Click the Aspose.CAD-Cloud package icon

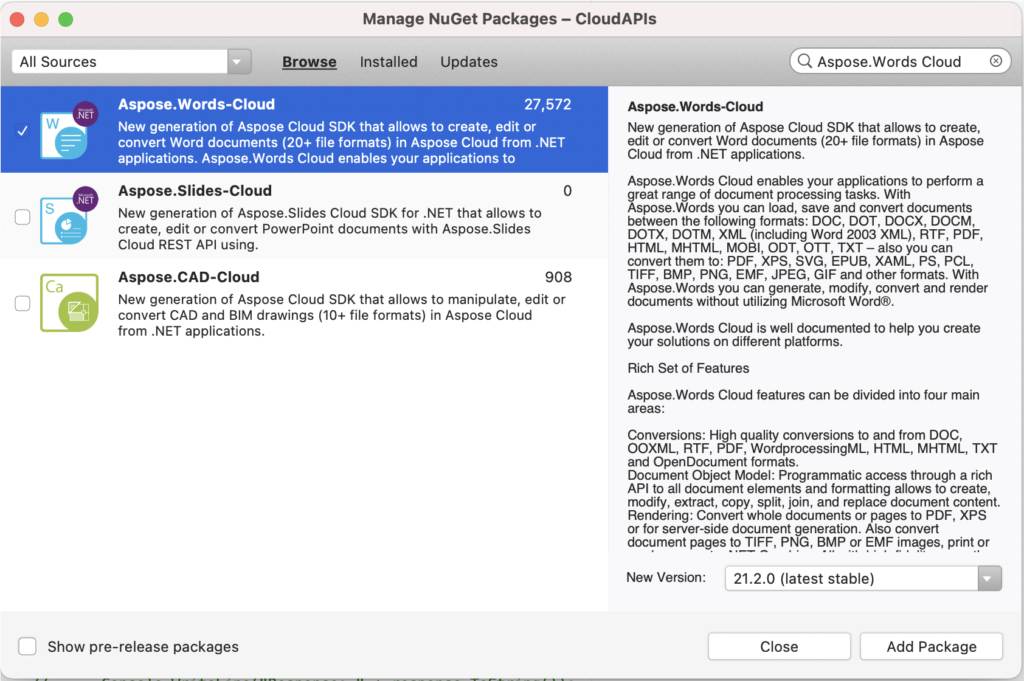[68, 303]
